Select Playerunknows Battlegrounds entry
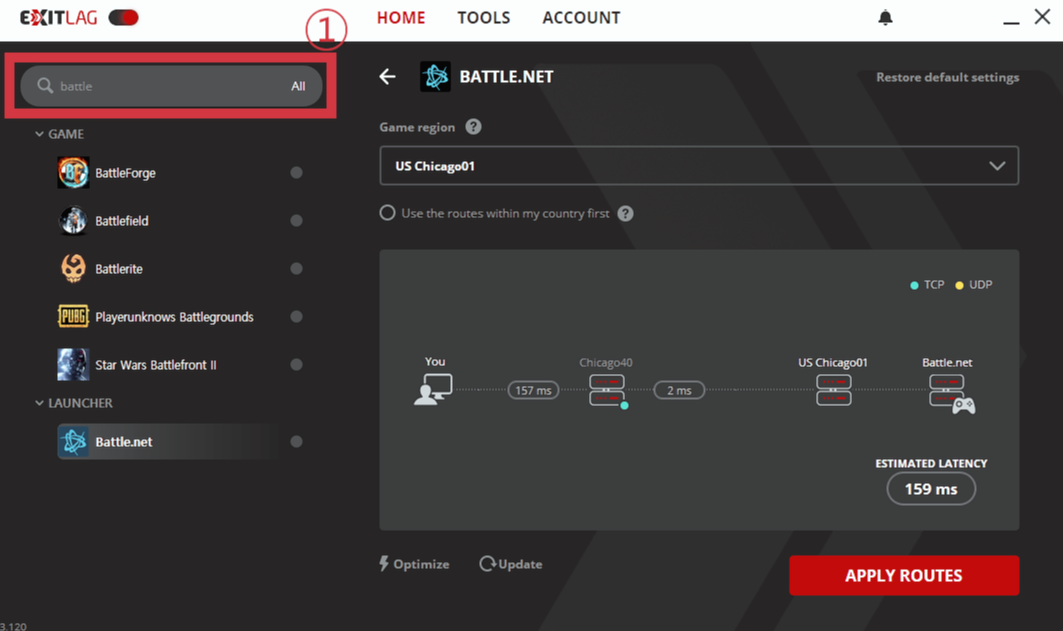The width and height of the screenshot is (1063, 631). (x=174, y=317)
